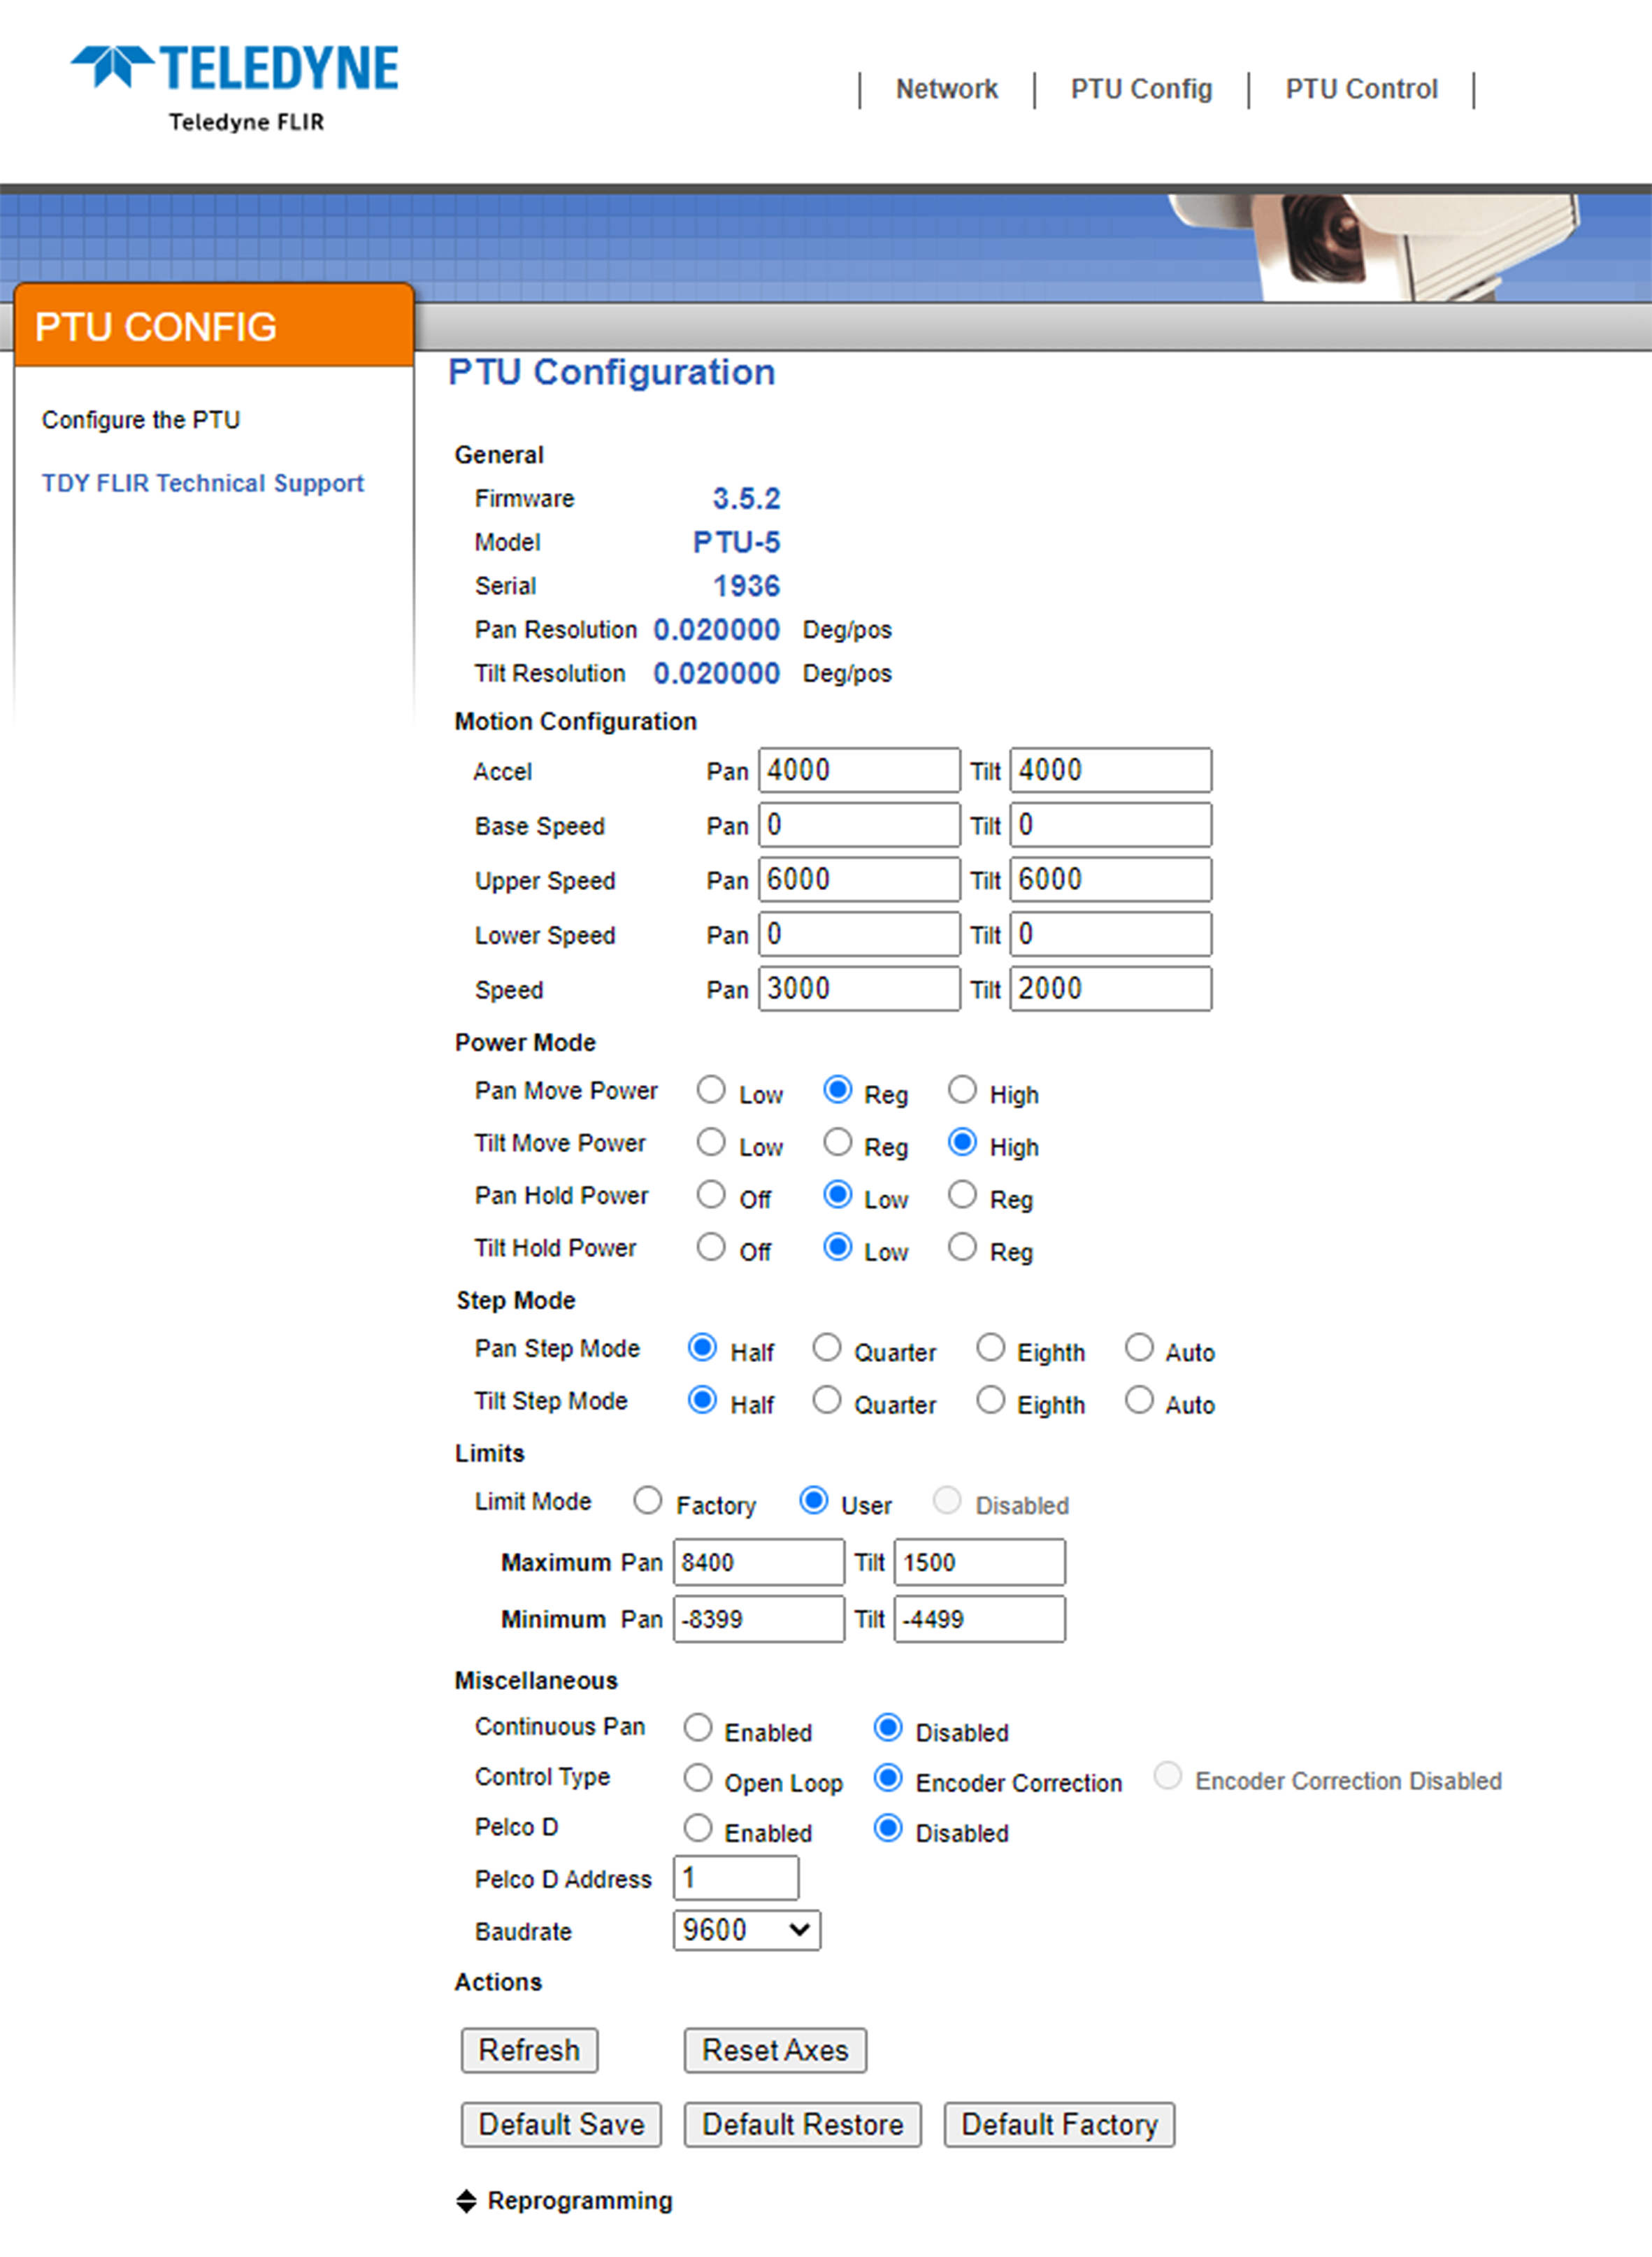Click the Minimum Pan limit field
Viewport: 1652px width, 2257px height.
click(759, 1619)
